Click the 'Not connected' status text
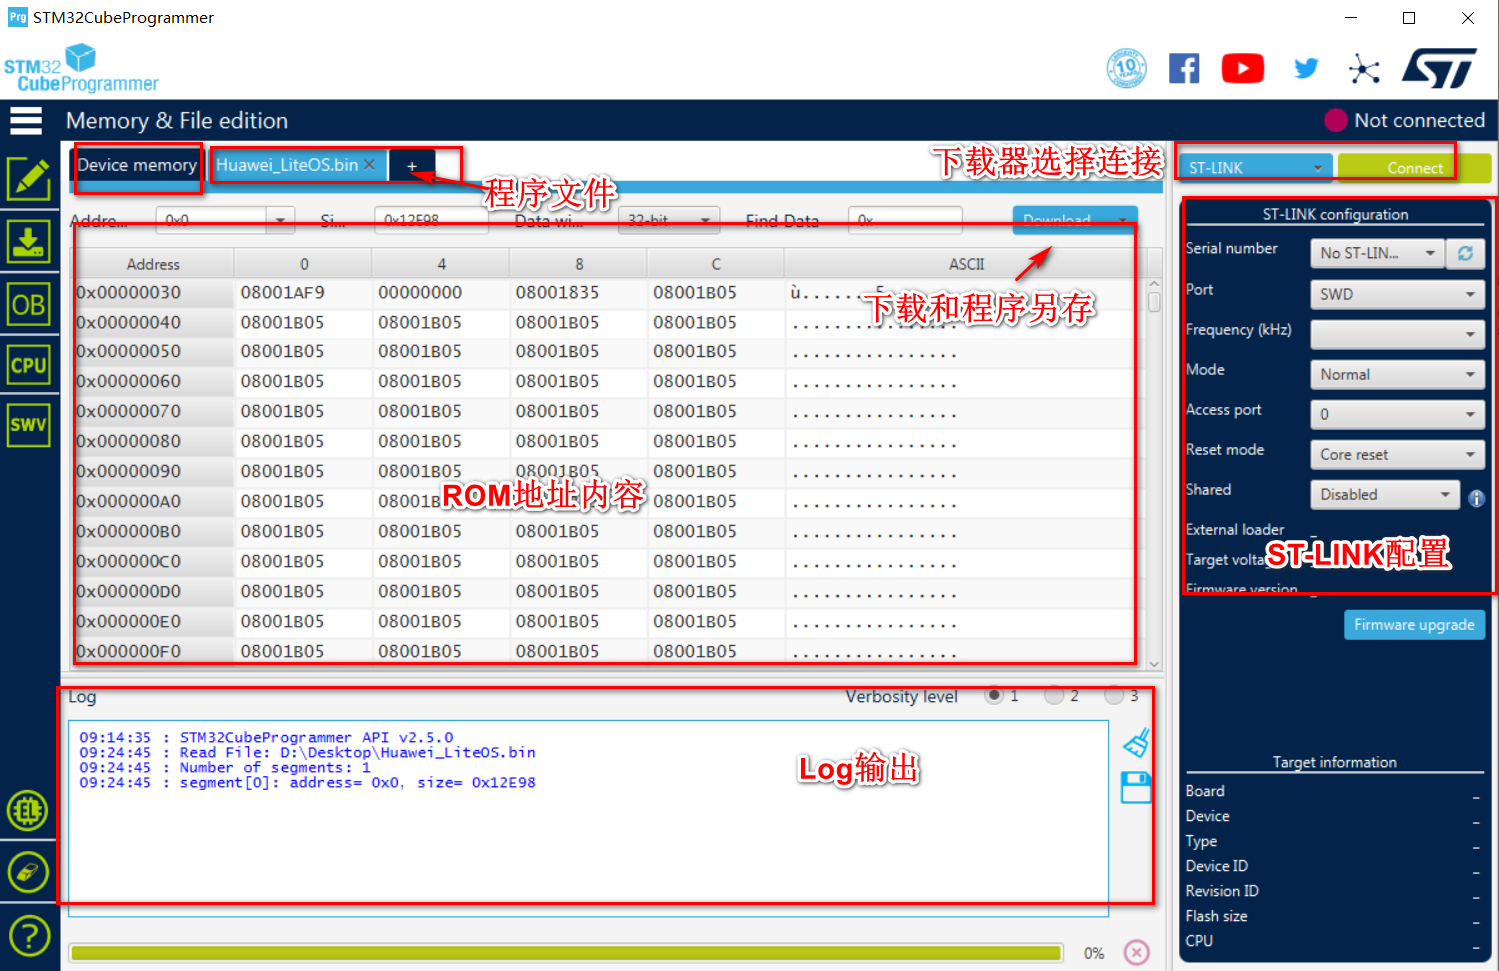The width and height of the screenshot is (1499, 971). click(1419, 121)
